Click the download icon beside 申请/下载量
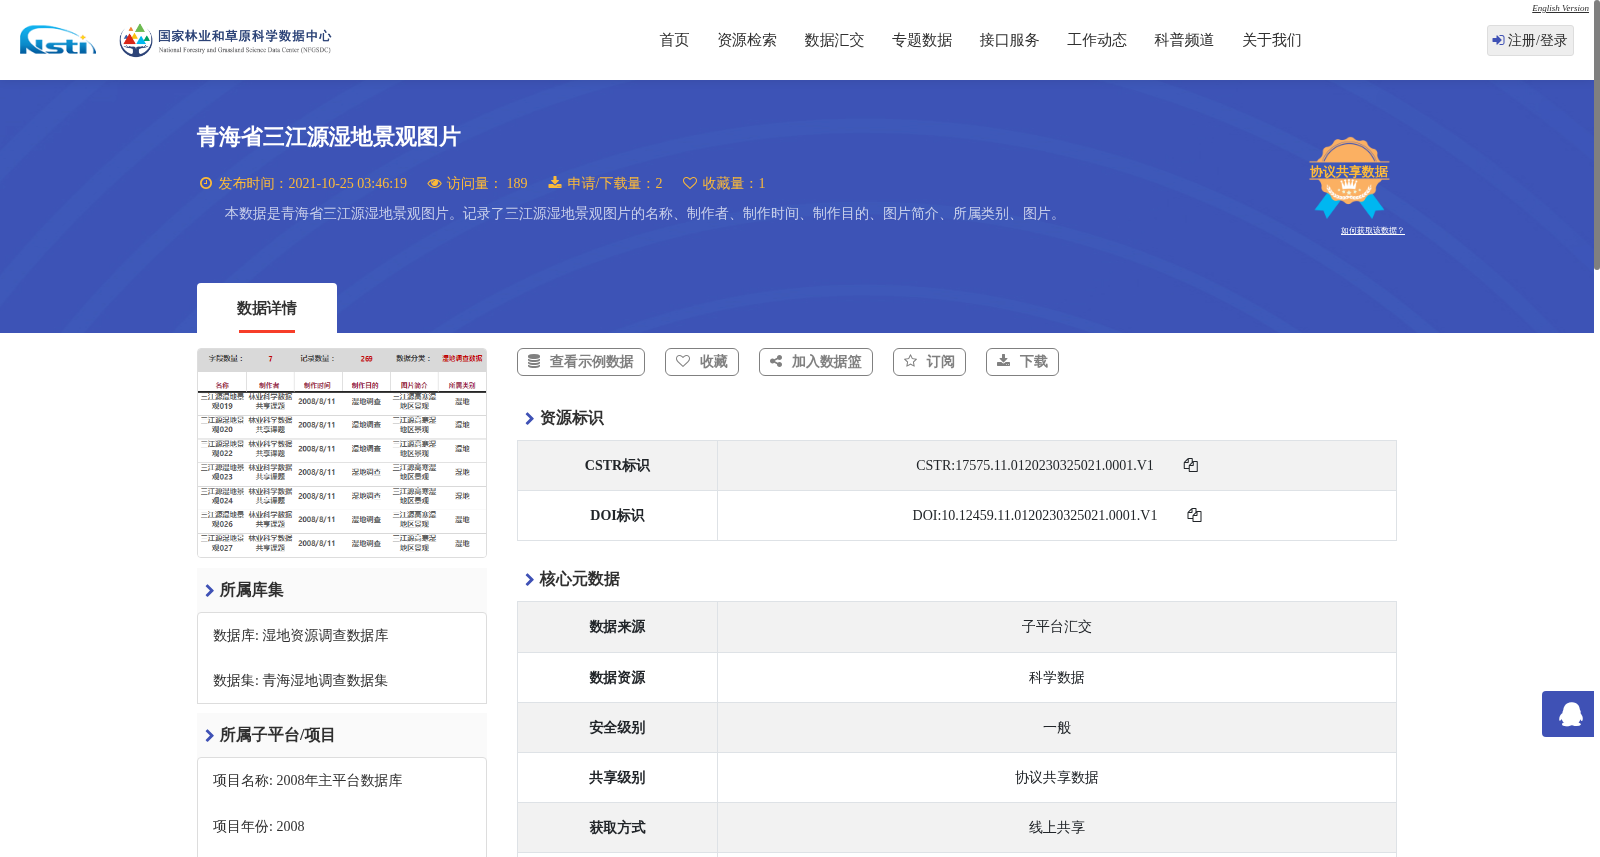Viewport: 1600px width, 857px height. tap(555, 183)
